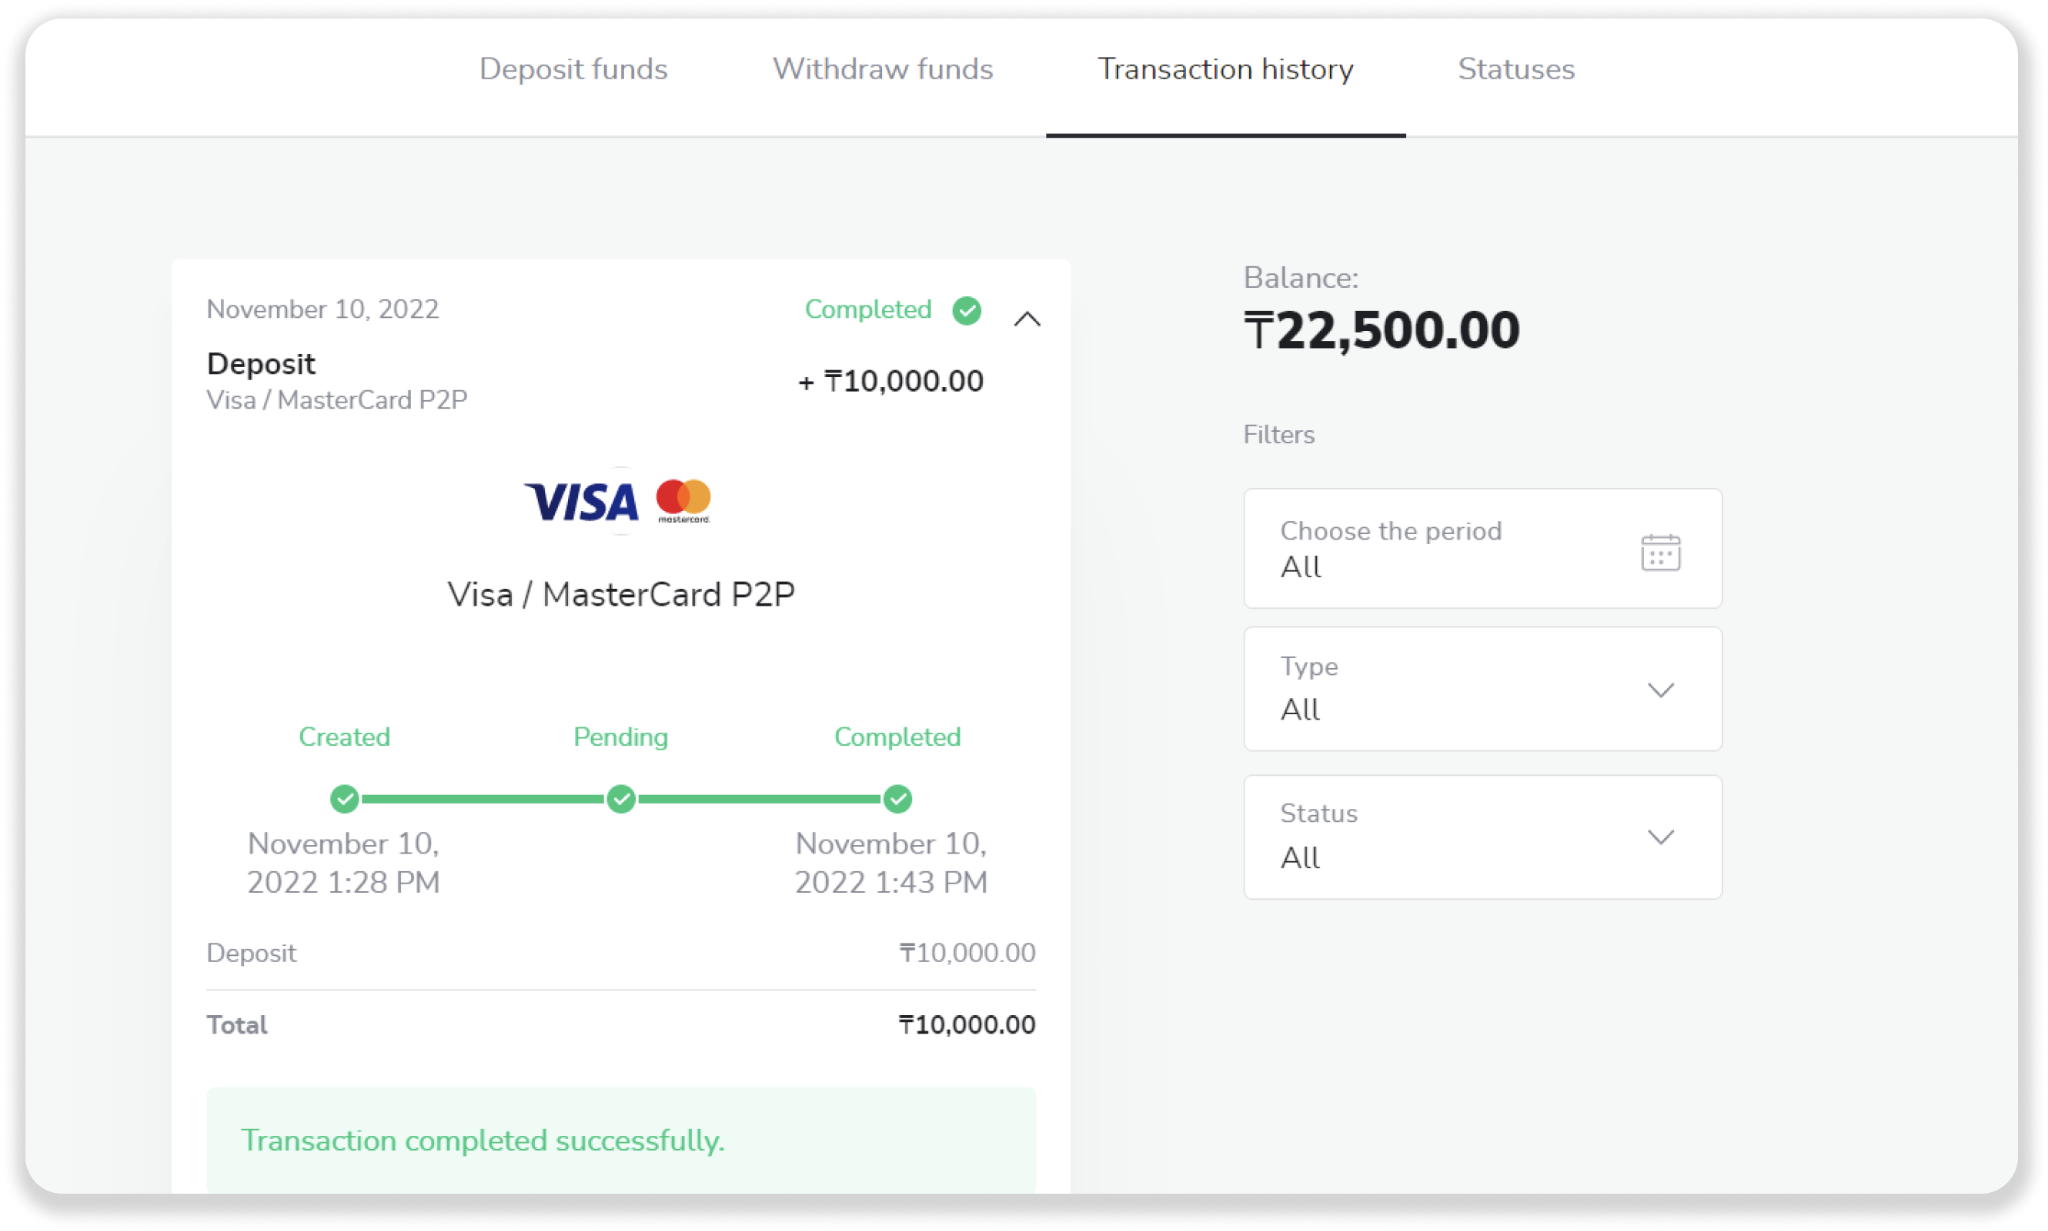
Task: Click the Visa logo icon
Action: pyautogui.click(x=582, y=501)
